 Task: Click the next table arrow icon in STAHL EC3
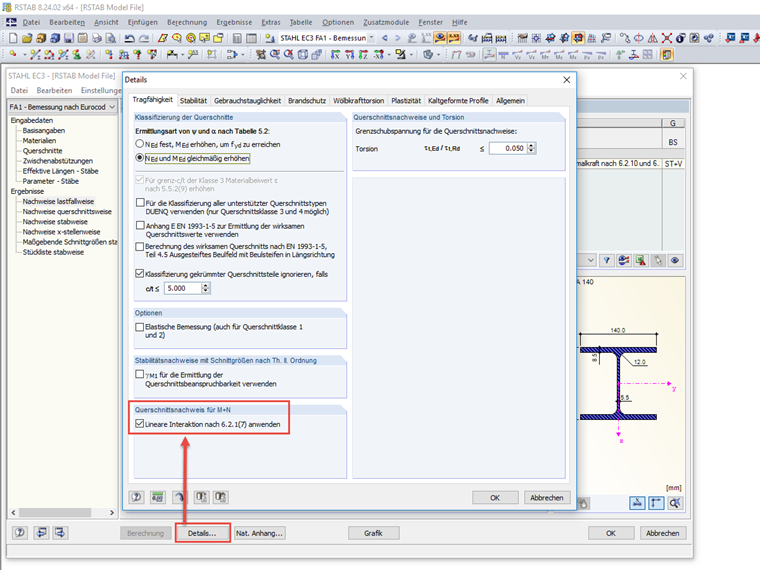(60, 533)
